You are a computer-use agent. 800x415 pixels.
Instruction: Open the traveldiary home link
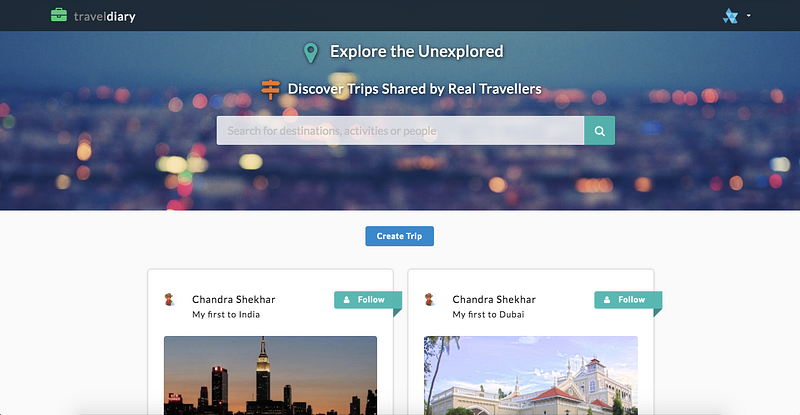[105, 16]
